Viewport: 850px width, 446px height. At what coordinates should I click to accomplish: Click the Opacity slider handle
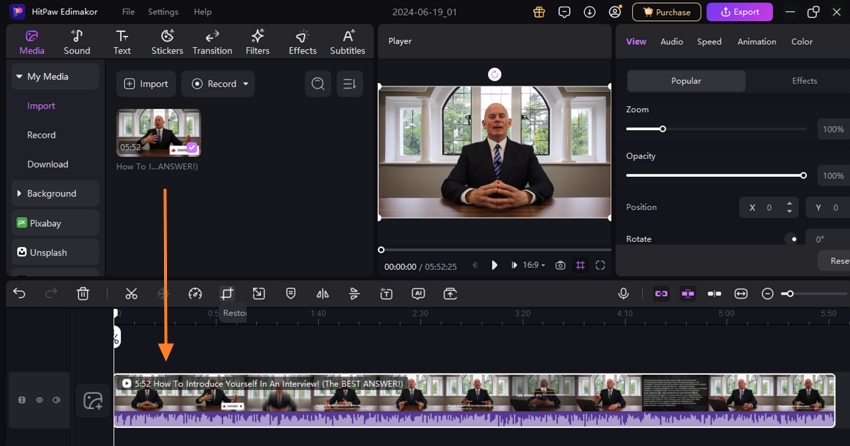coord(803,175)
